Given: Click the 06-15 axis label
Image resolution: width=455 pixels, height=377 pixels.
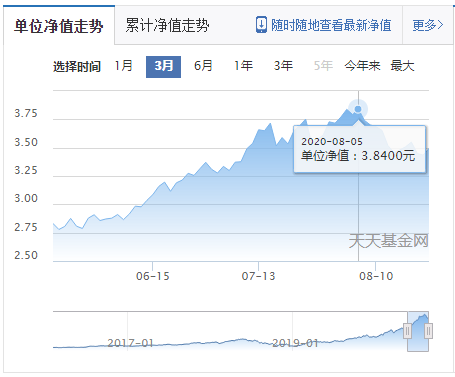Looking at the screenshot, I should click(153, 276).
